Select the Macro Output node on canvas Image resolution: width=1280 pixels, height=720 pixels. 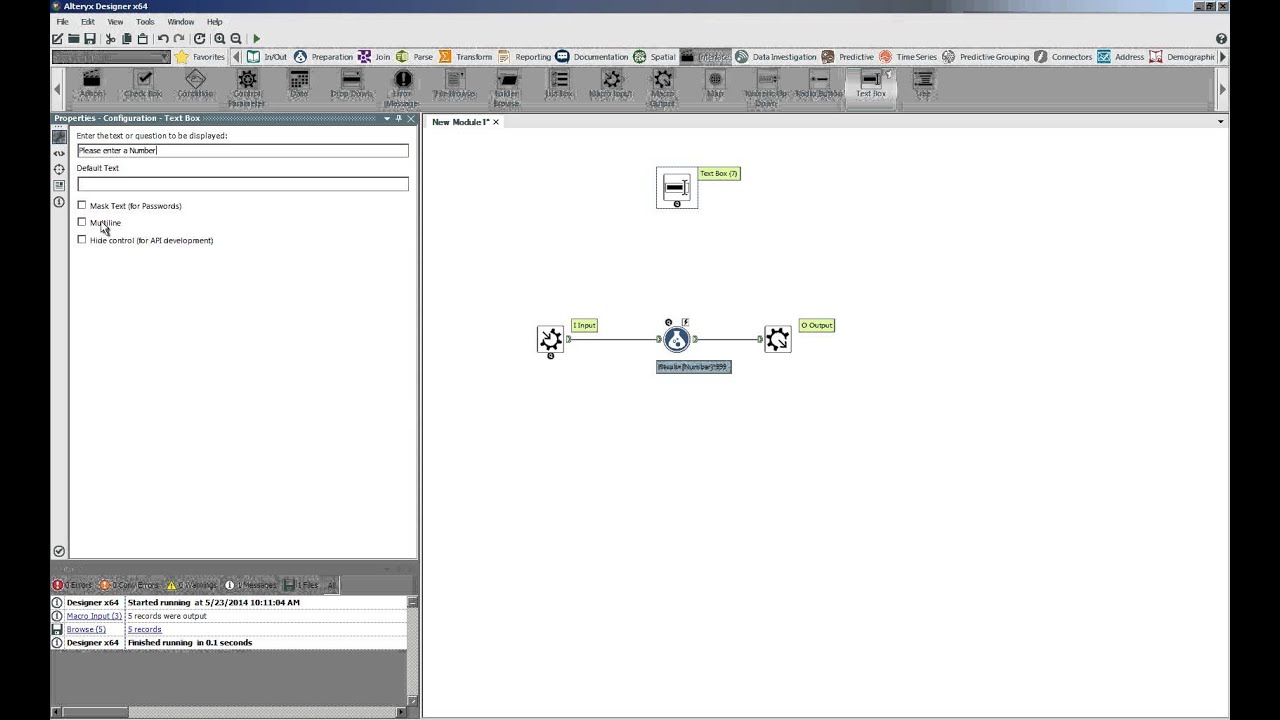pos(778,340)
